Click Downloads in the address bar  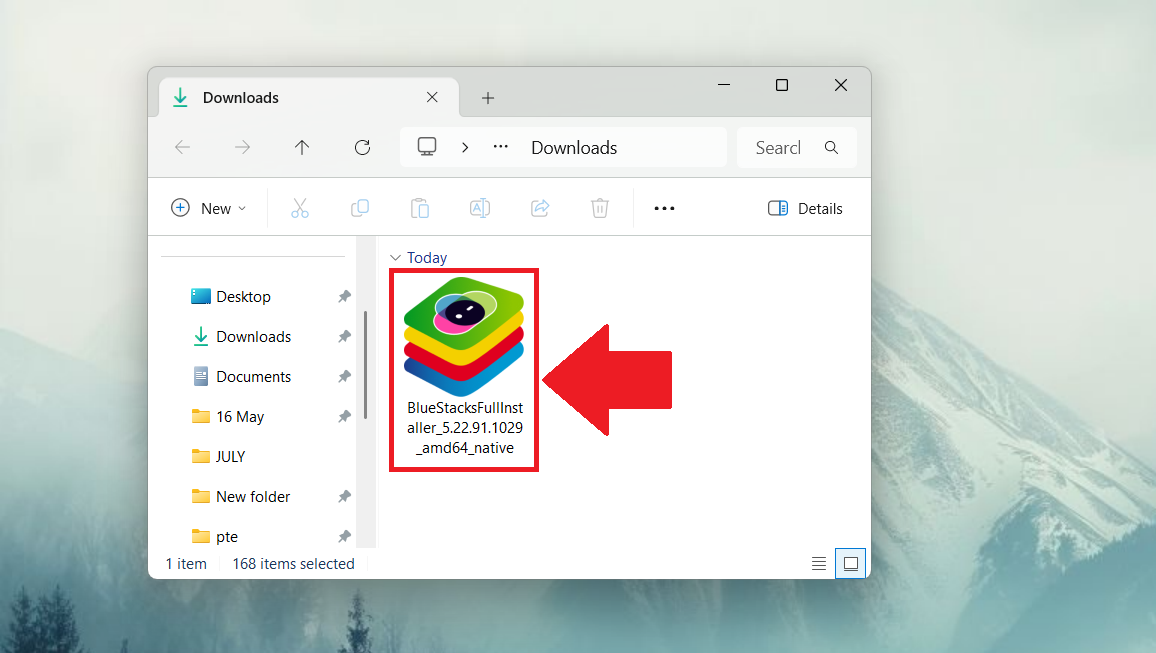(x=574, y=148)
